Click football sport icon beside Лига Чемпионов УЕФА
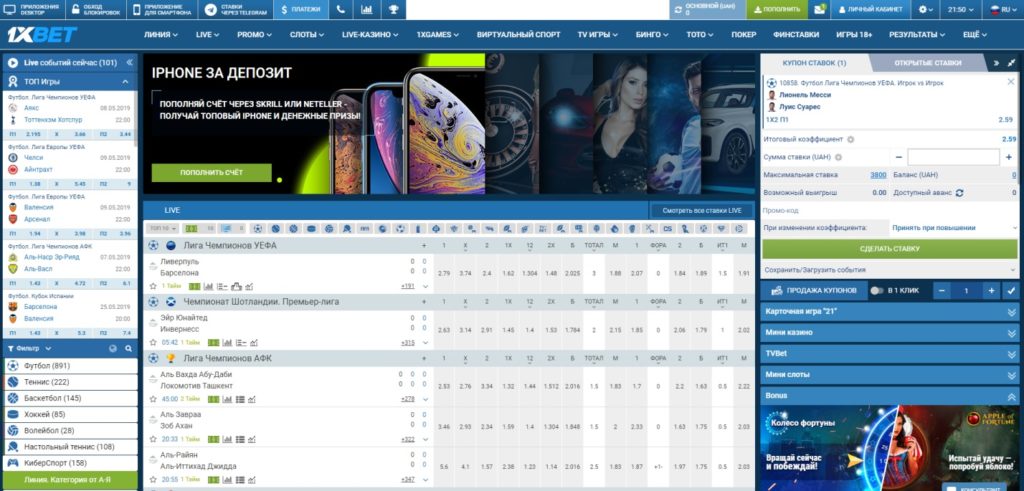This screenshot has height=491, width=1024. pyautogui.click(x=153, y=246)
